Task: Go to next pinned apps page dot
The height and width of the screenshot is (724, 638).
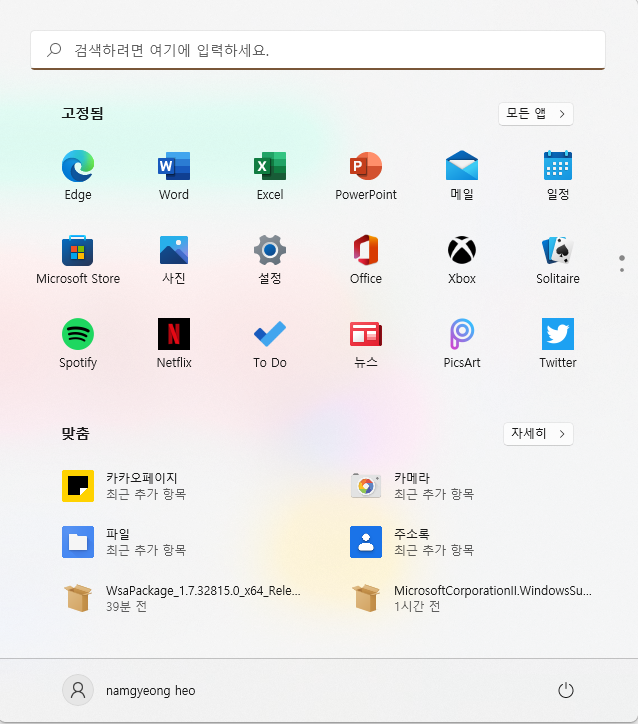Action: click(x=622, y=270)
